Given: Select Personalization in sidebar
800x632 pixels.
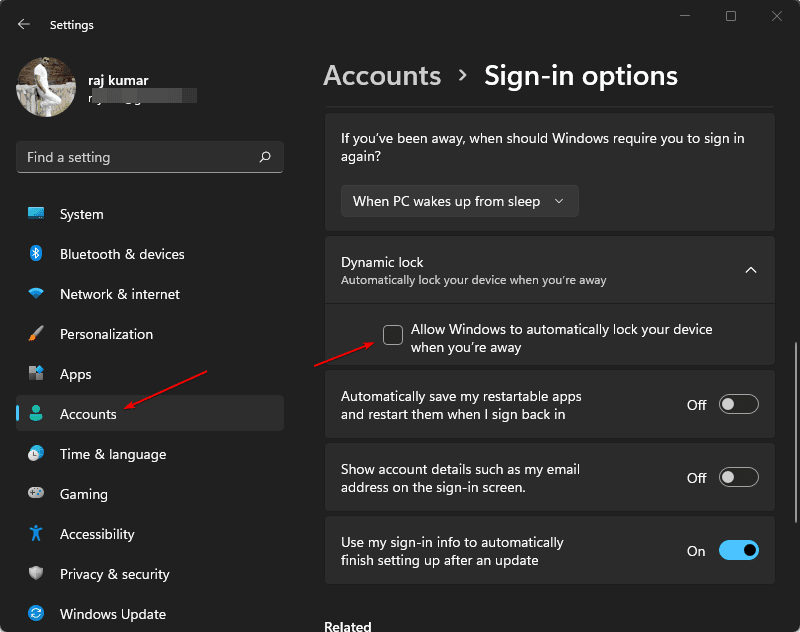Looking at the screenshot, I should tap(150, 334).
